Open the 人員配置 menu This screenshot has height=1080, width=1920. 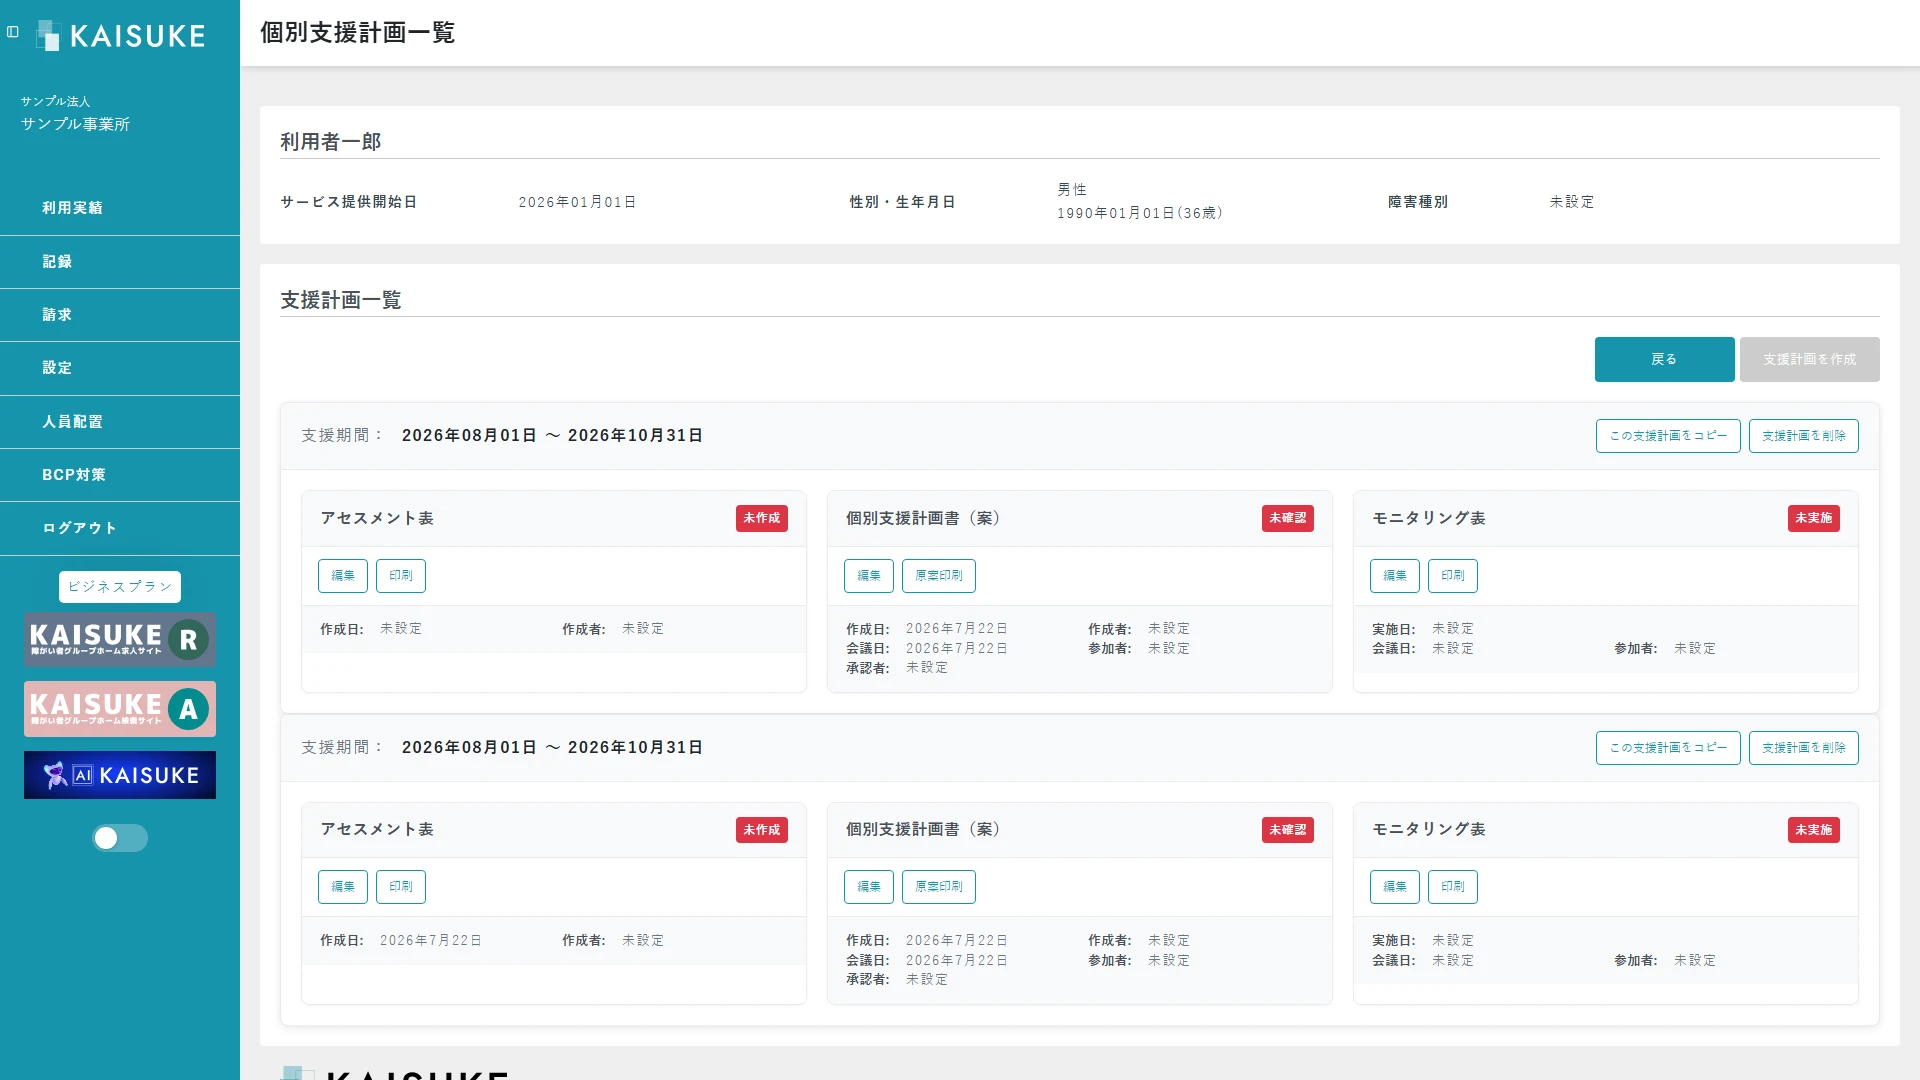120,422
